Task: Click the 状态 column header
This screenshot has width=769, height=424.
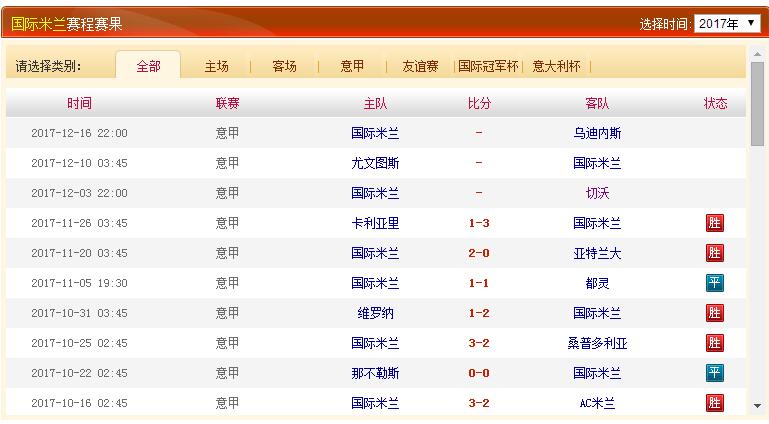Action: (715, 103)
